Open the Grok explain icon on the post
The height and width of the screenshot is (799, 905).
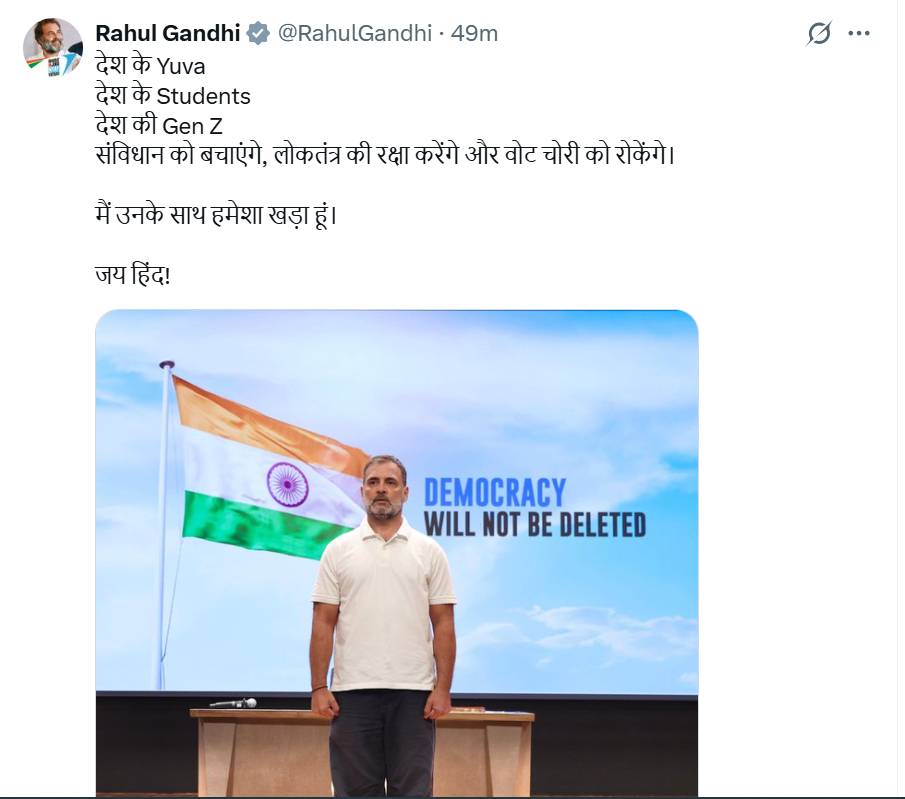point(819,33)
